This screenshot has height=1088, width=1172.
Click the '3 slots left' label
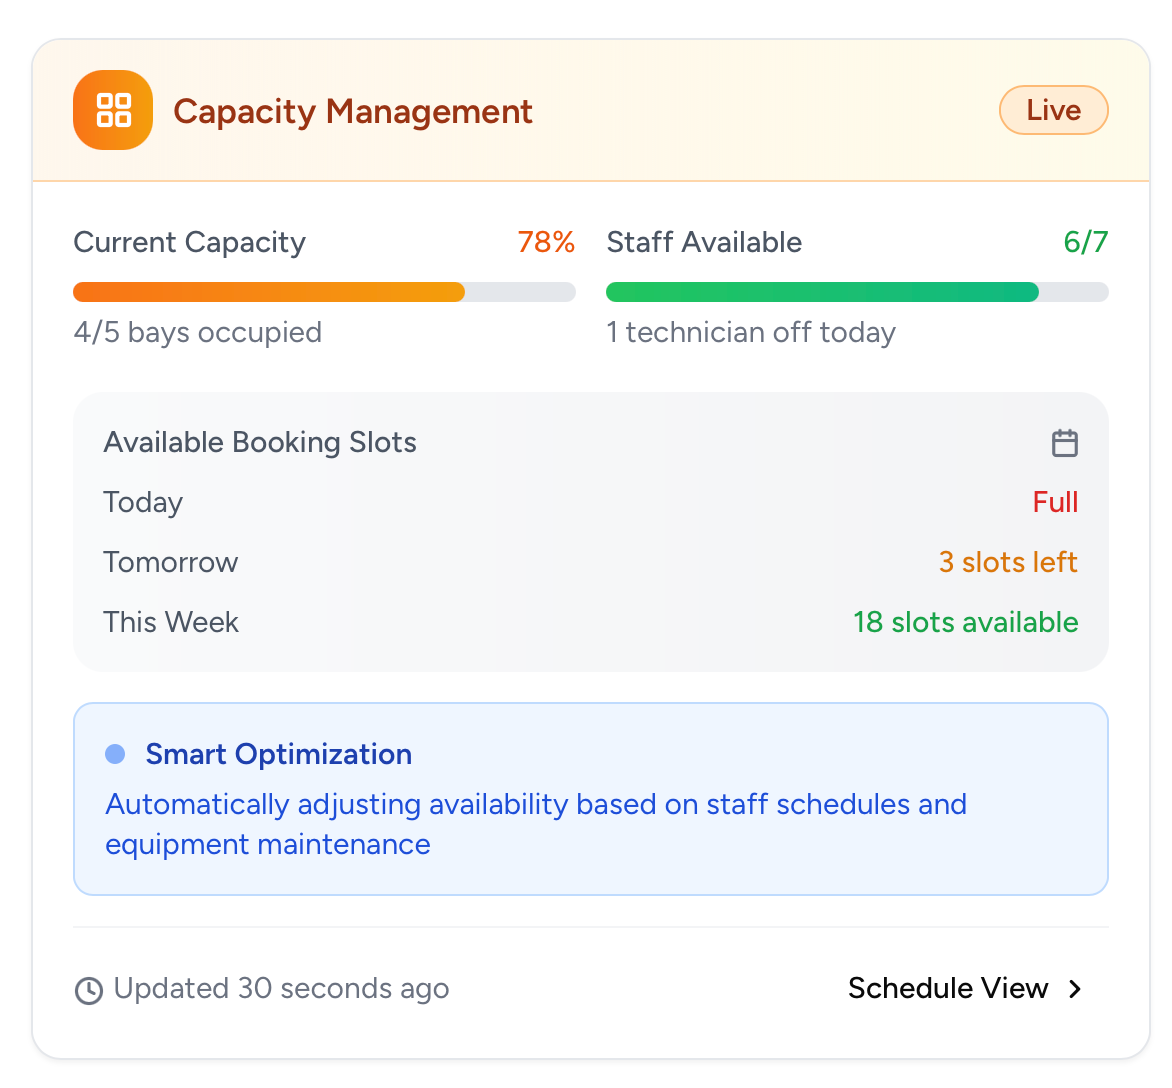click(x=1008, y=562)
